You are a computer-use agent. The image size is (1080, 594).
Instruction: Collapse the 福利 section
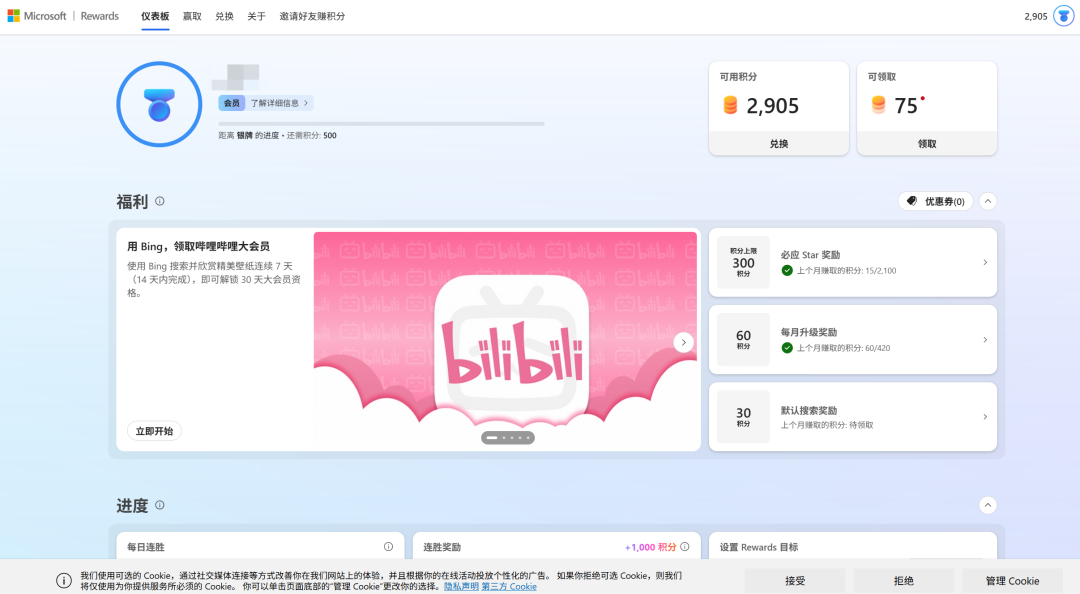pyautogui.click(x=988, y=201)
